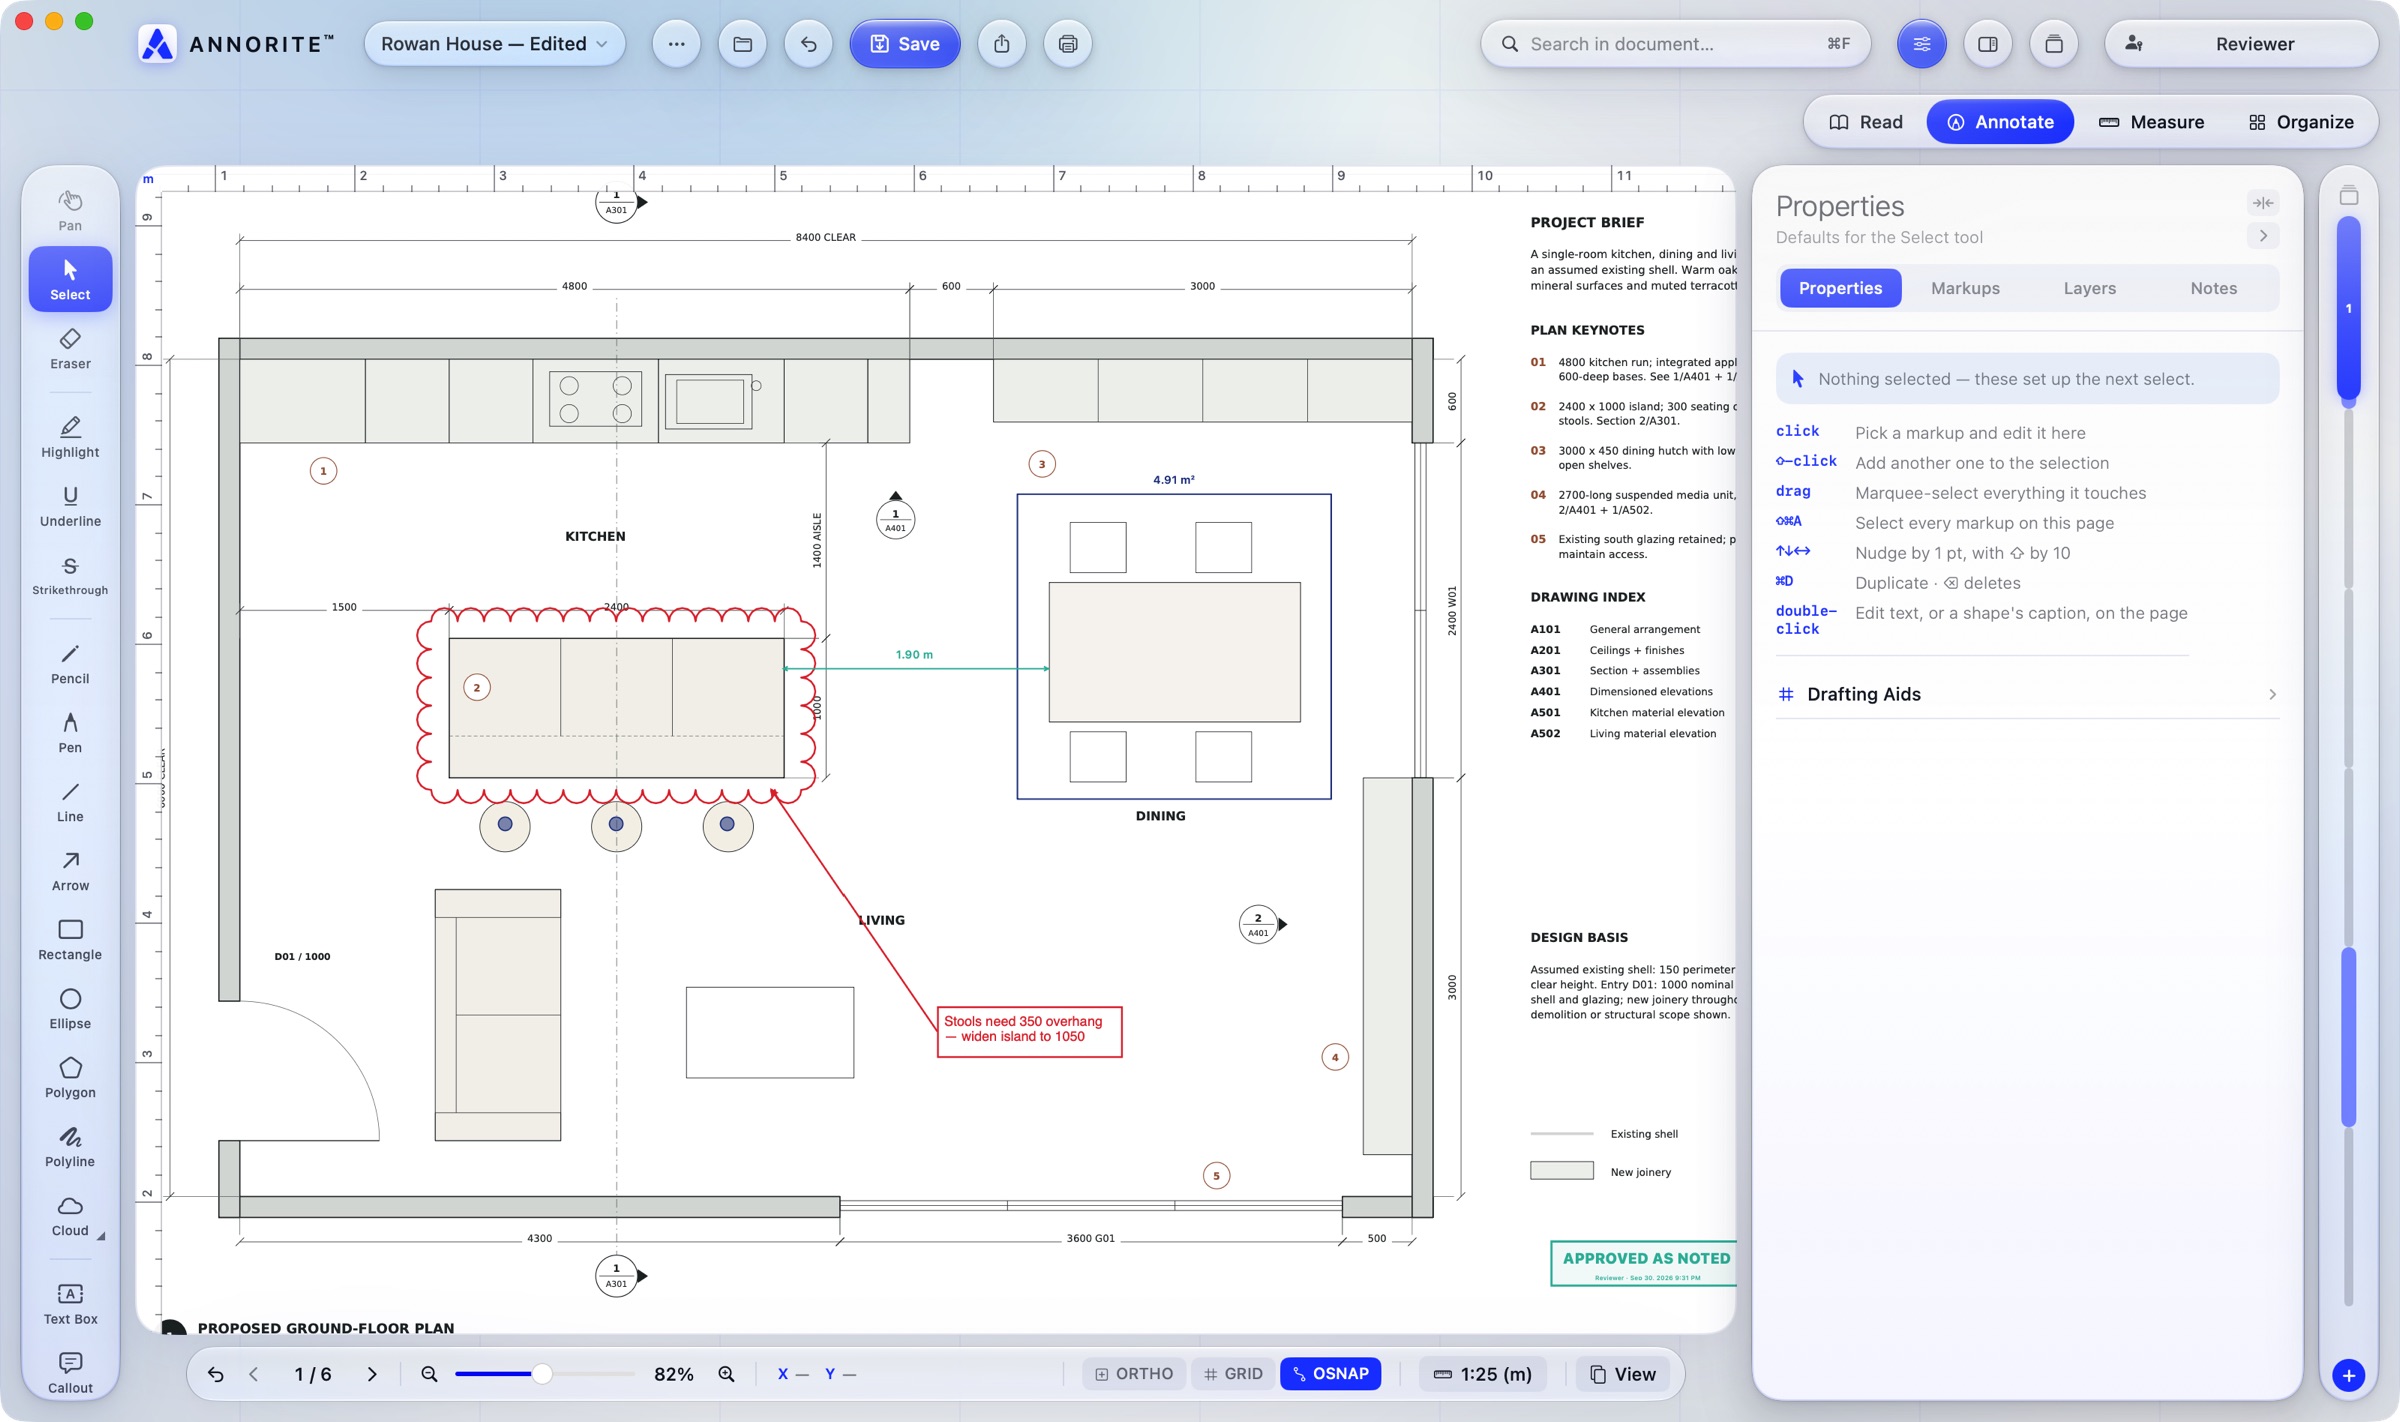The width and height of the screenshot is (2400, 1422).
Task: Pick the Arrow tool
Action: [x=70, y=870]
